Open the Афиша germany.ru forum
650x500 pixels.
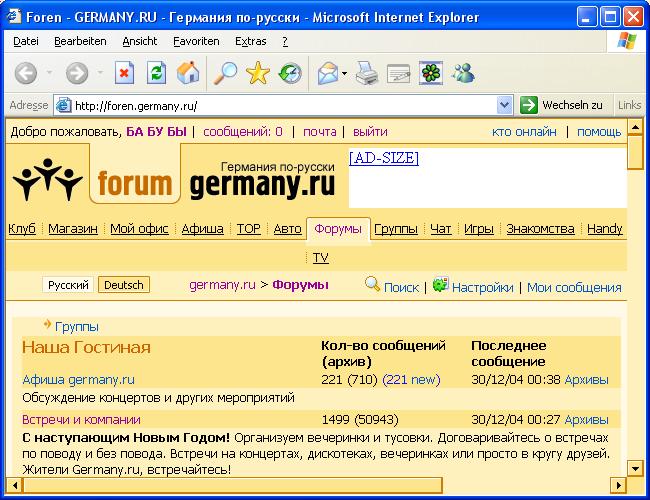78,379
